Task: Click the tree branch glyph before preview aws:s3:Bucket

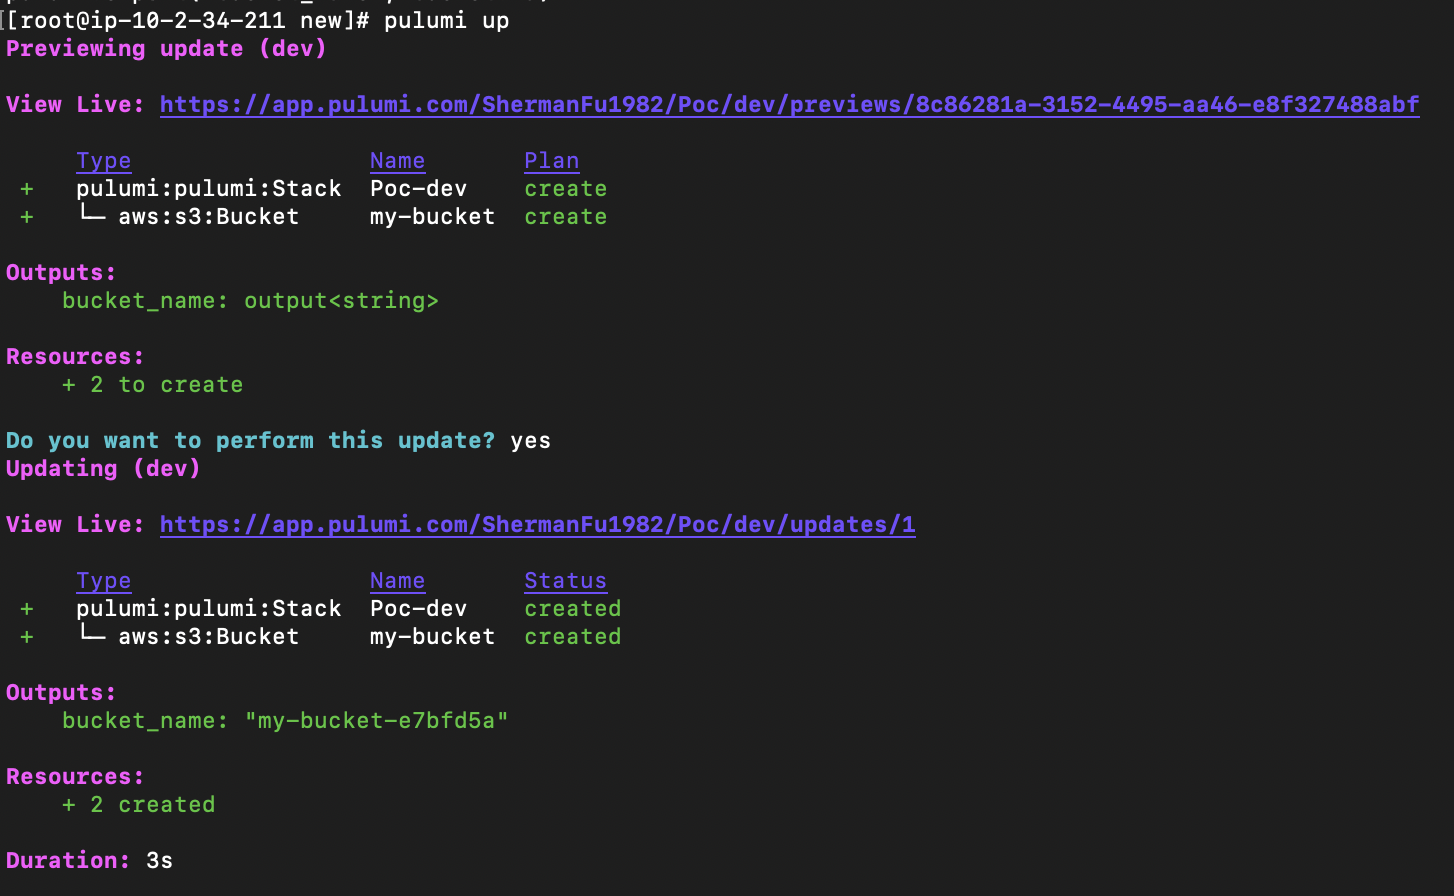Action: (92, 215)
